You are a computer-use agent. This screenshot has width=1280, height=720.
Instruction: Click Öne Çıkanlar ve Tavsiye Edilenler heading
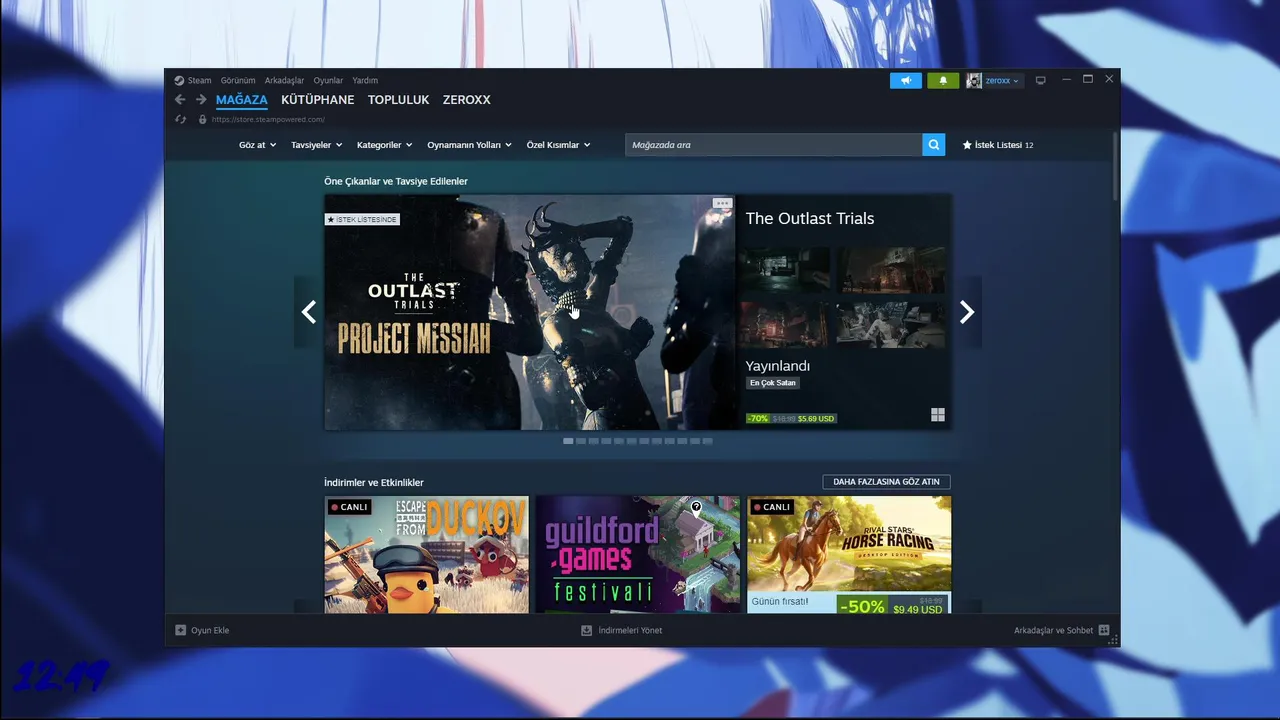(x=396, y=181)
